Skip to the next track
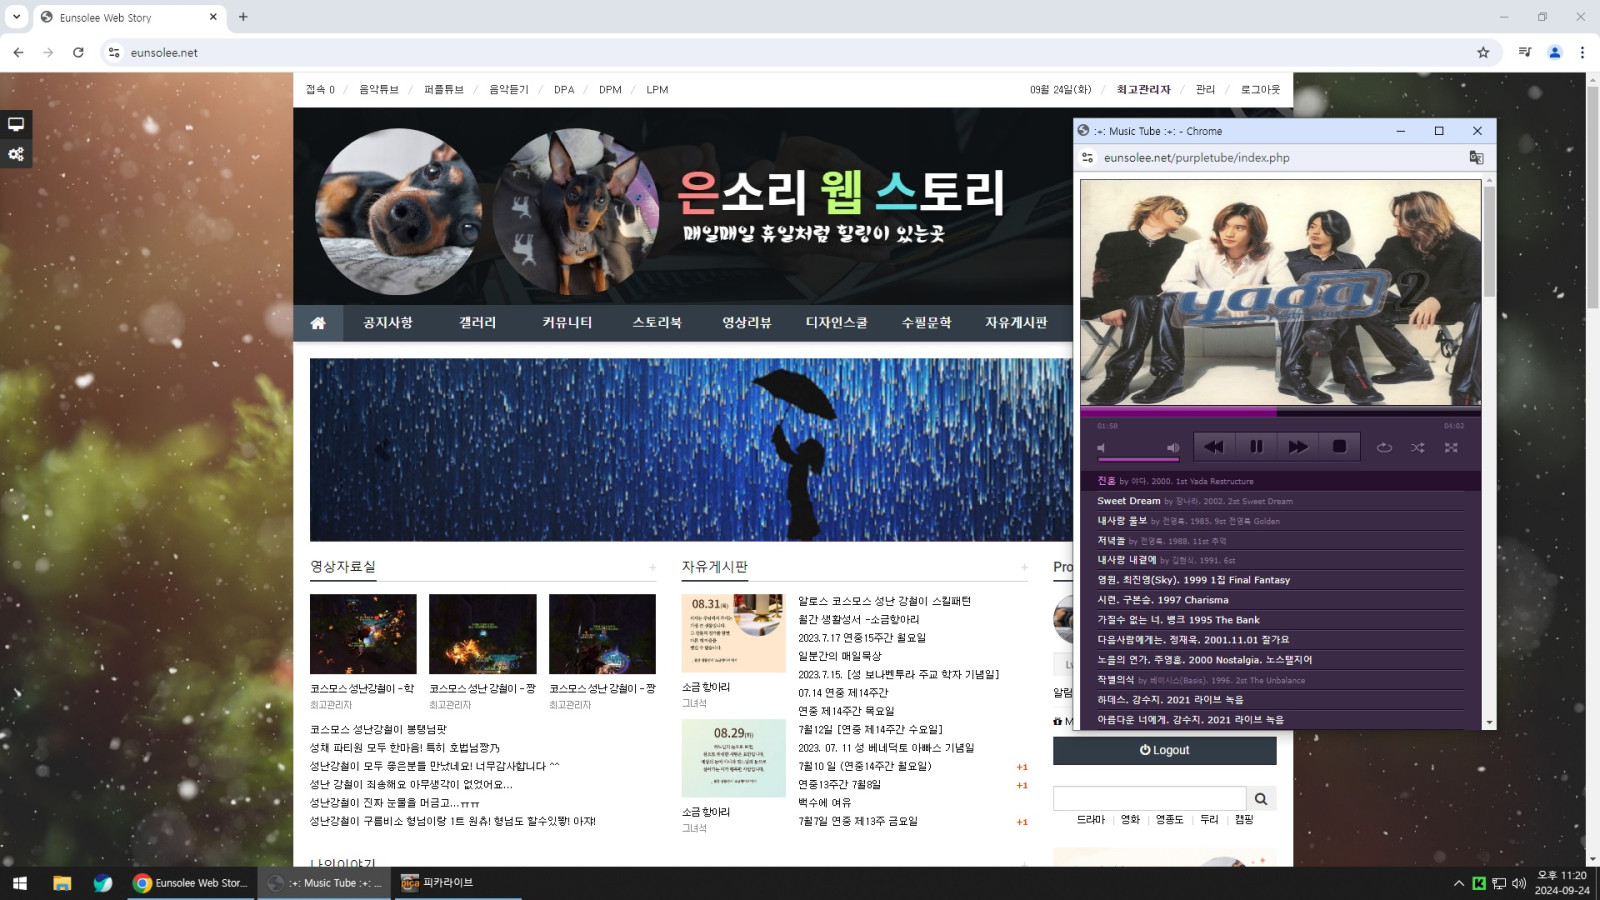 [1298, 447]
